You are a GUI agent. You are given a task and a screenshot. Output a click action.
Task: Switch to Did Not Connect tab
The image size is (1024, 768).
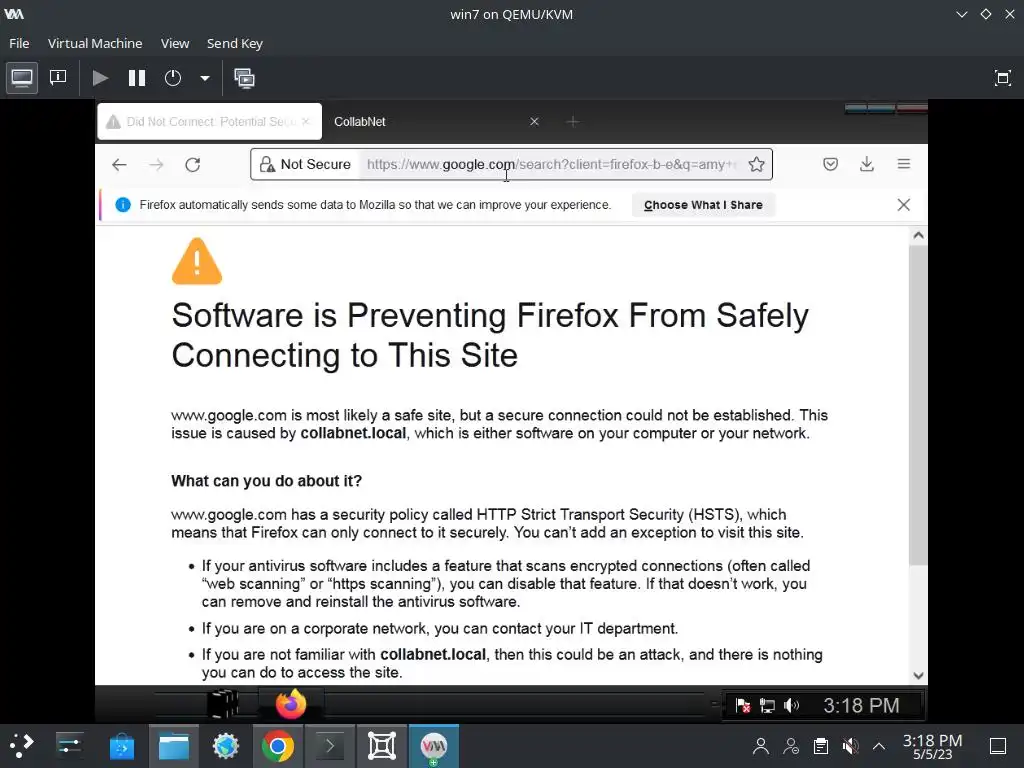pyautogui.click(x=210, y=121)
